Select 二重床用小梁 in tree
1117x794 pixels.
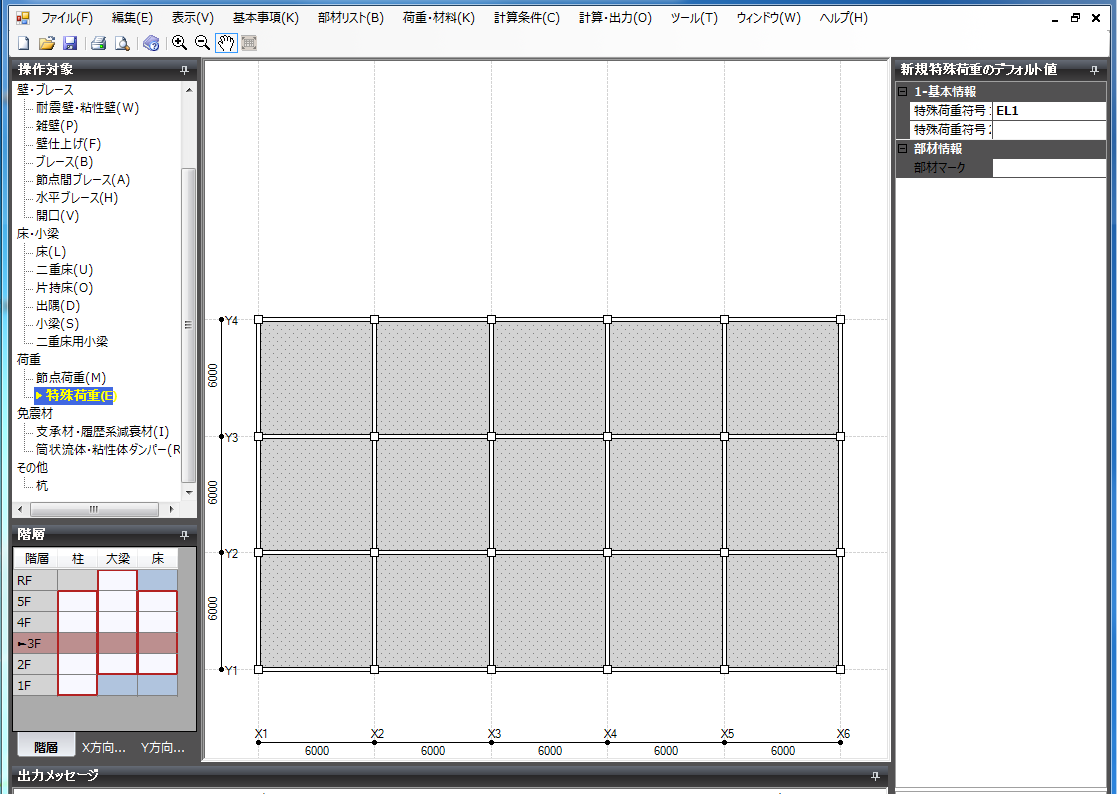[72, 342]
